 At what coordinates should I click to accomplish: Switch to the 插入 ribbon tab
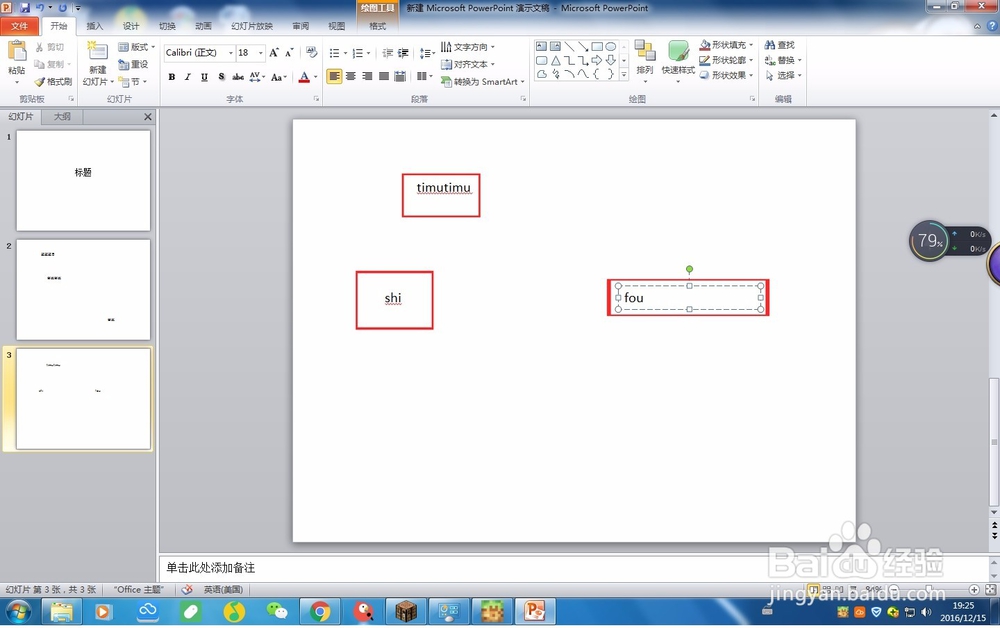tap(93, 26)
